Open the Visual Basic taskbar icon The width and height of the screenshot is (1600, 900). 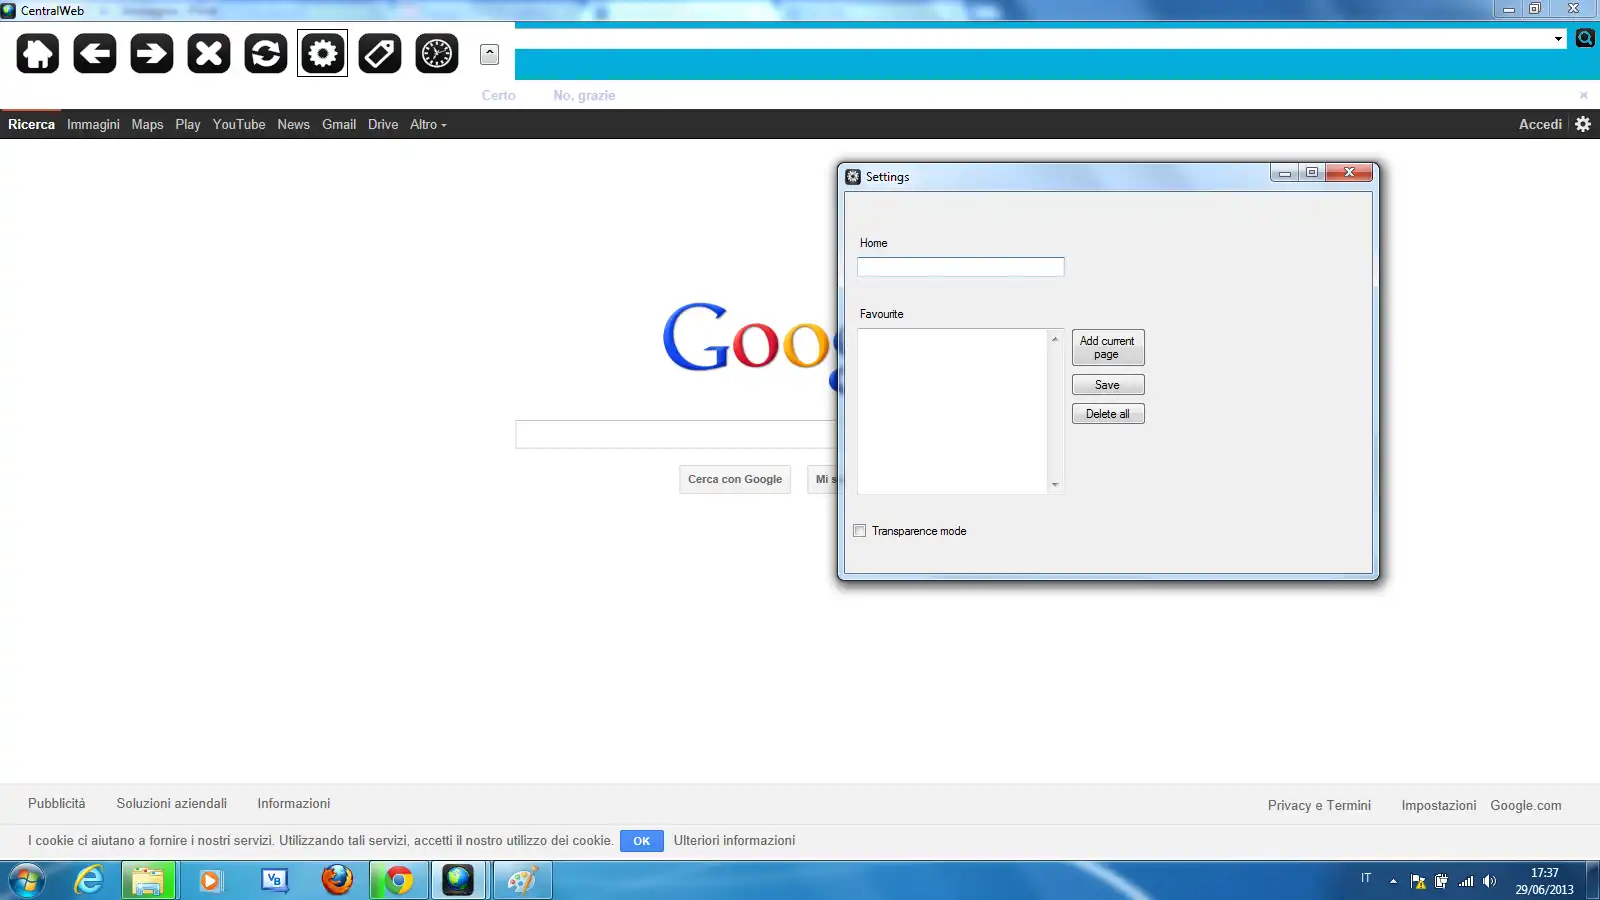pyautogui.click(x=274, y=880)
